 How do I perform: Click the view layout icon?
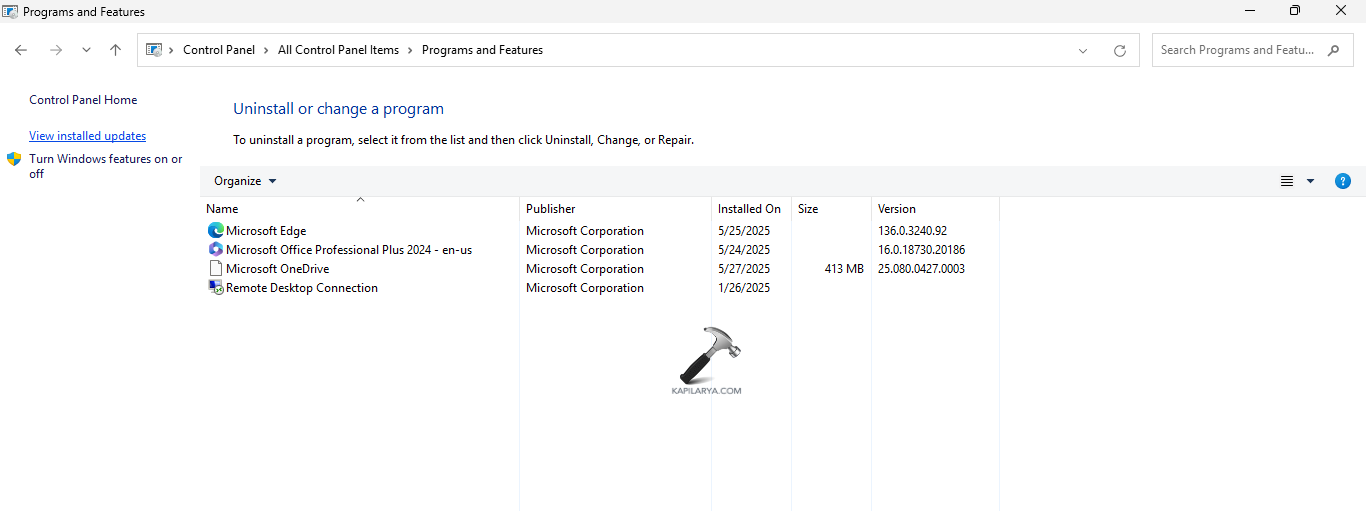tap(1287, 181)
